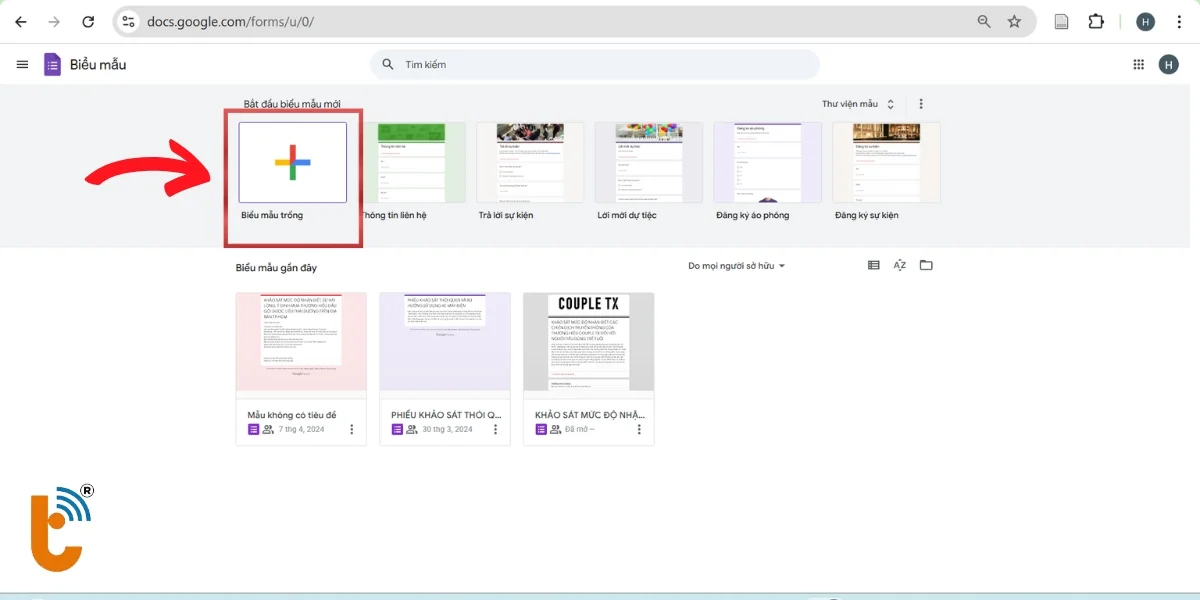Viewport: 1200px width, 600px height.
Task: Create a blank form (Biểu mẫu trống)
Action: [x=292, y=163]
